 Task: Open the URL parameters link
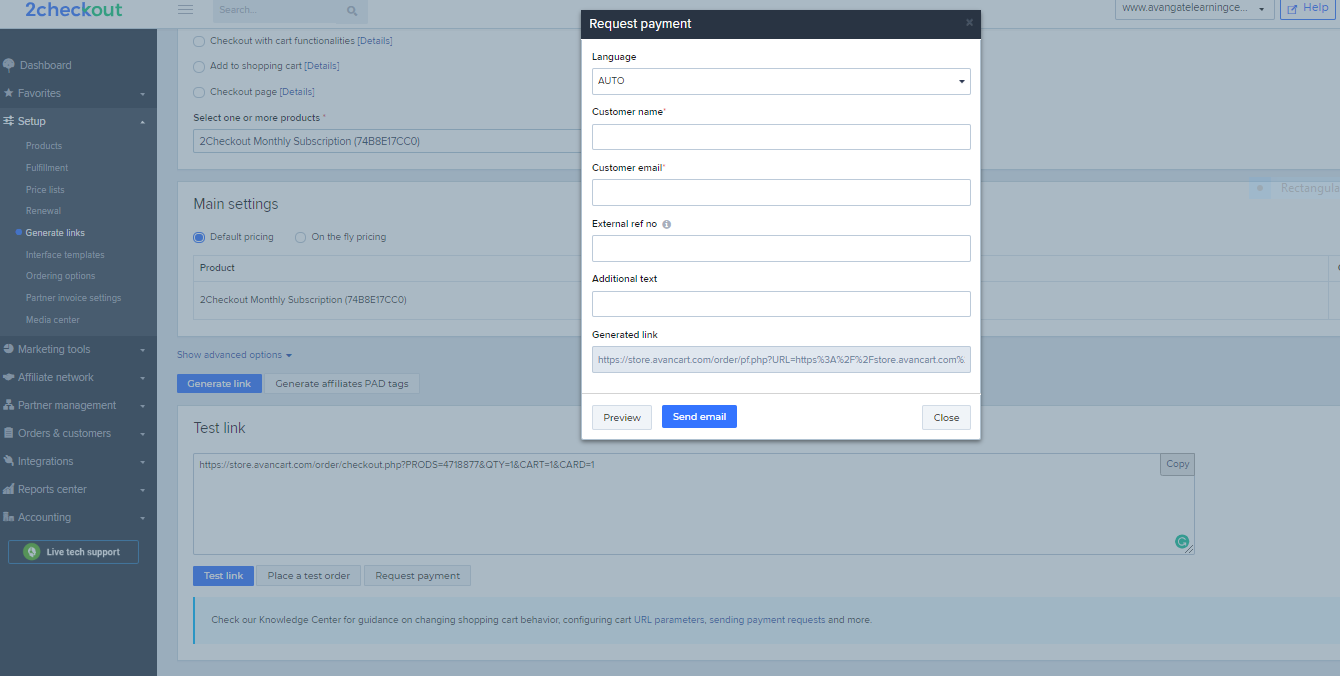click(669, 620)
